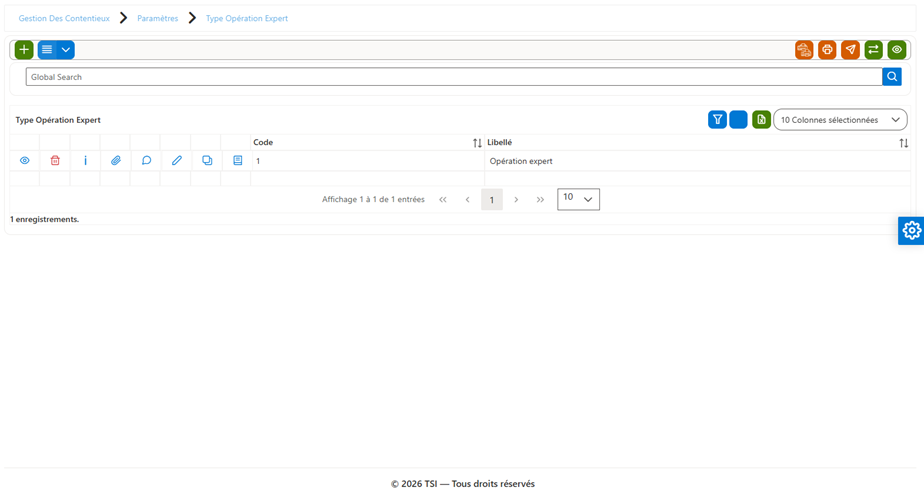
Task: Click the orange multi-printer icon
Action: (804, 50)
